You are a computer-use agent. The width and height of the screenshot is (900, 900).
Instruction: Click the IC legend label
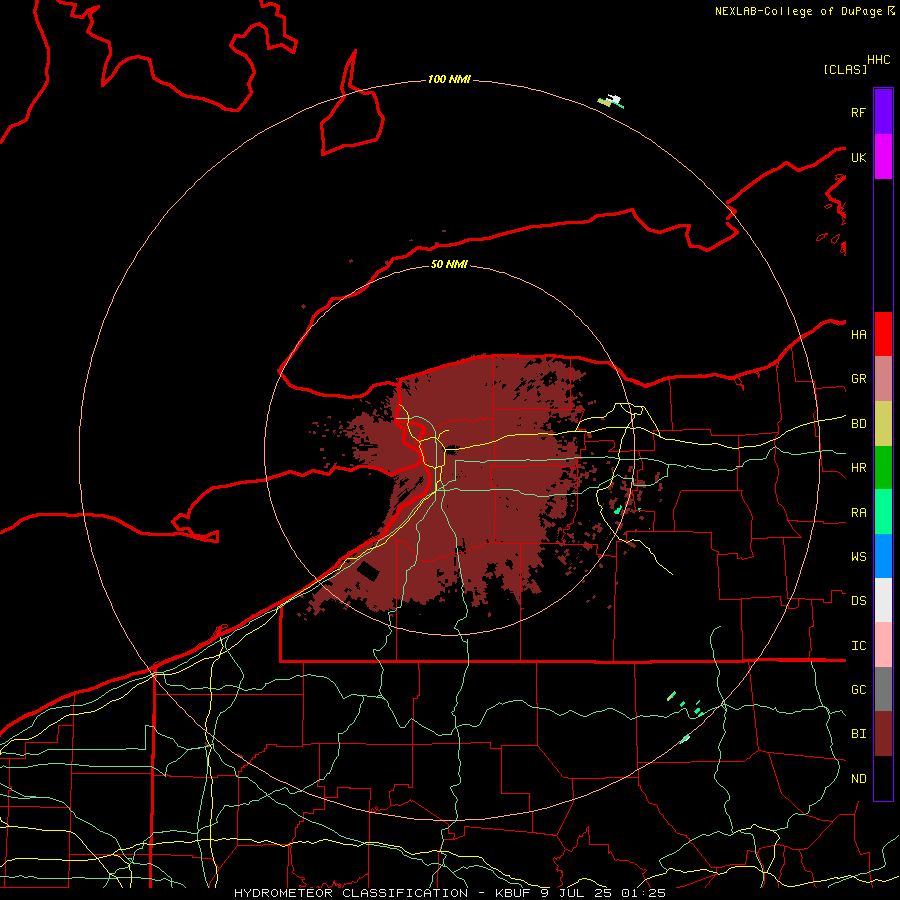pyautogui.click(x=858, y=646)
